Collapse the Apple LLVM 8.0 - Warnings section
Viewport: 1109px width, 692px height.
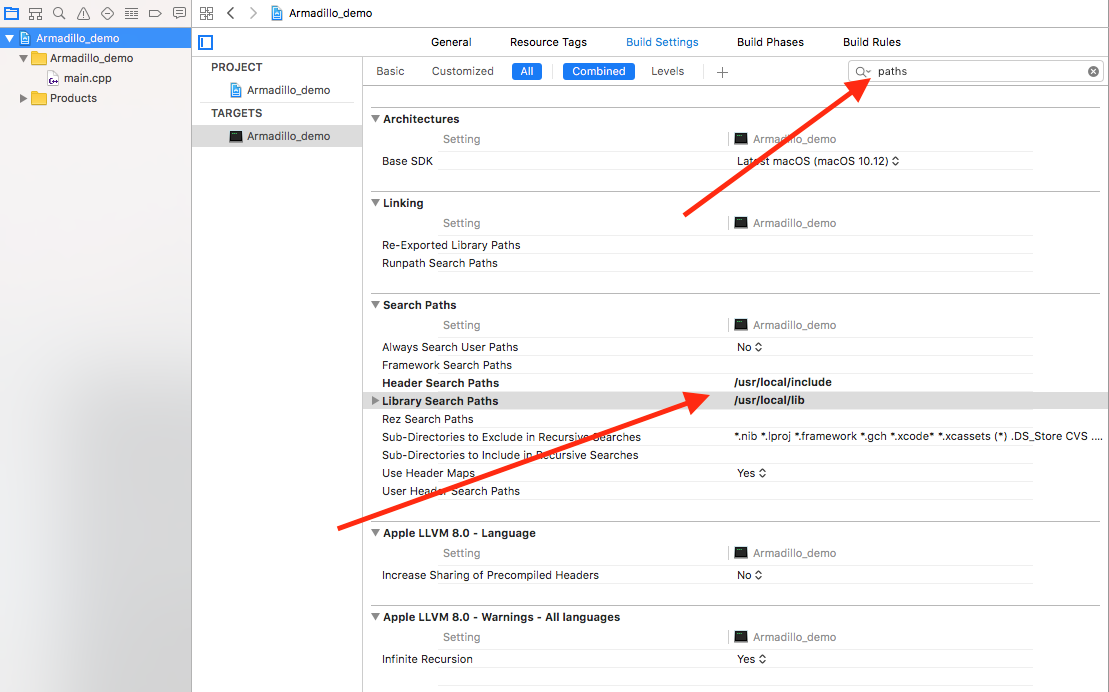(x=376, y=617)
